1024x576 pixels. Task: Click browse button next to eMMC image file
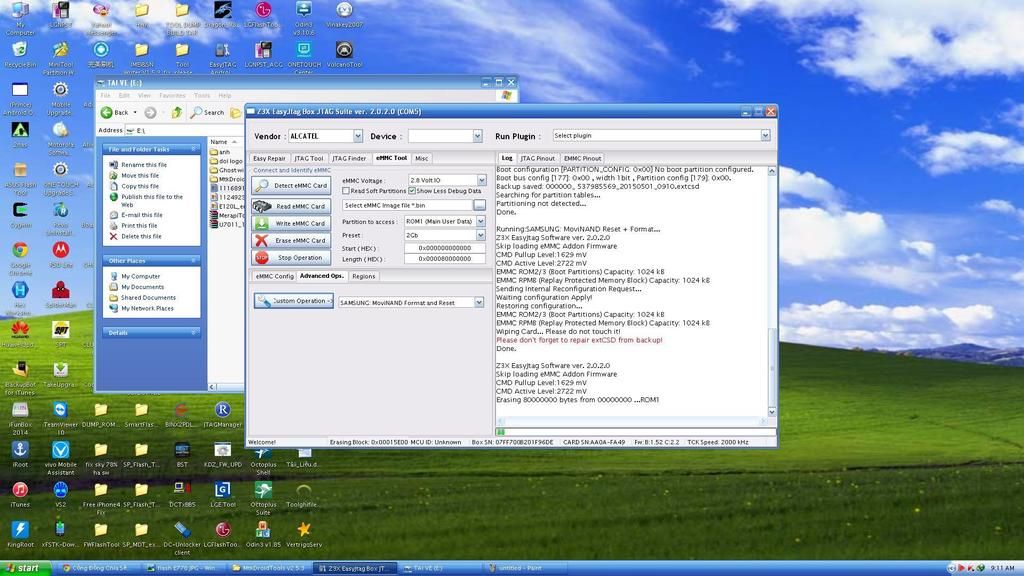[x=479, y=205]
